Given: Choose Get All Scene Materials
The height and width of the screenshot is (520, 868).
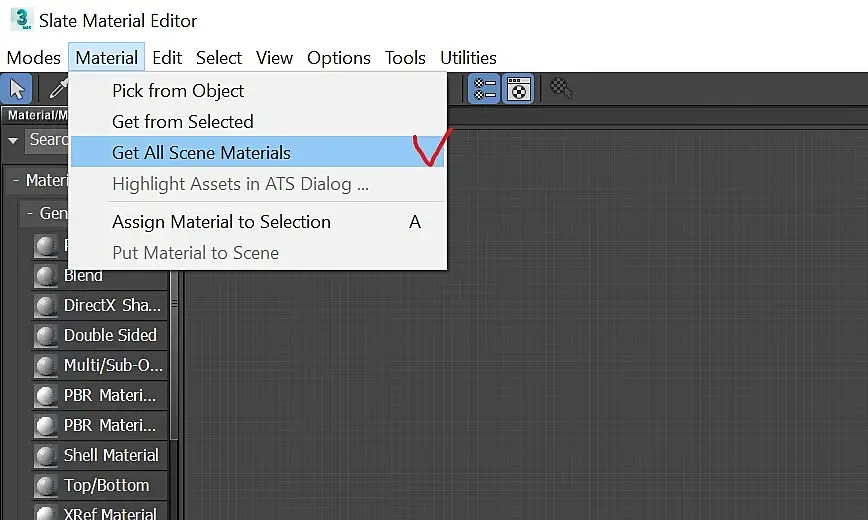Looking at the screenshot, I should [x=201, y=153].
